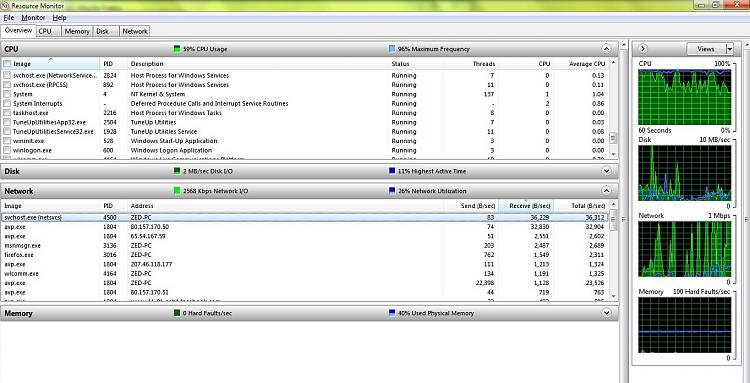
Task: Expand the Memory section chevron
Action: click(607, 313)
